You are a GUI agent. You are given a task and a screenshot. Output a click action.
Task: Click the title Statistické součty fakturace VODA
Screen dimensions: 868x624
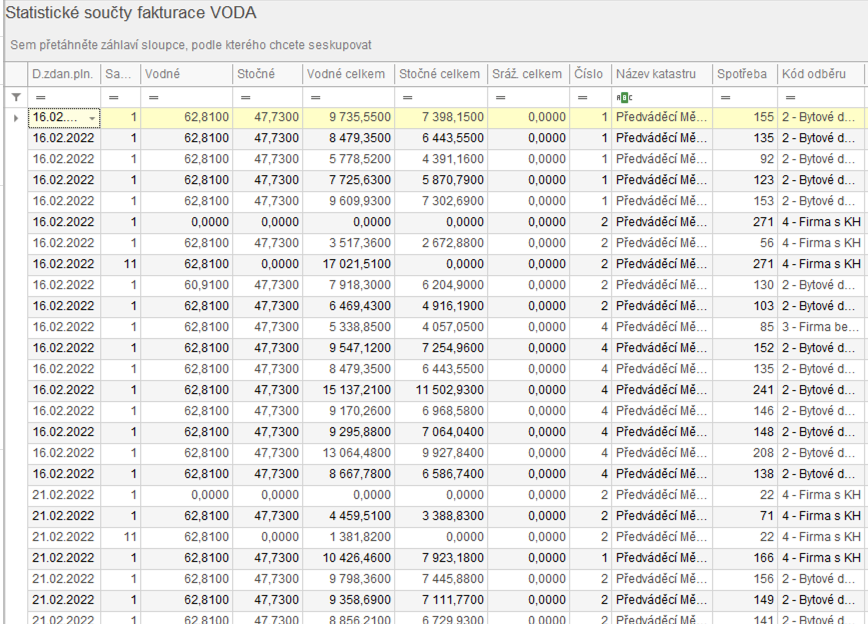pyautogui.click(x=131, y=13)
